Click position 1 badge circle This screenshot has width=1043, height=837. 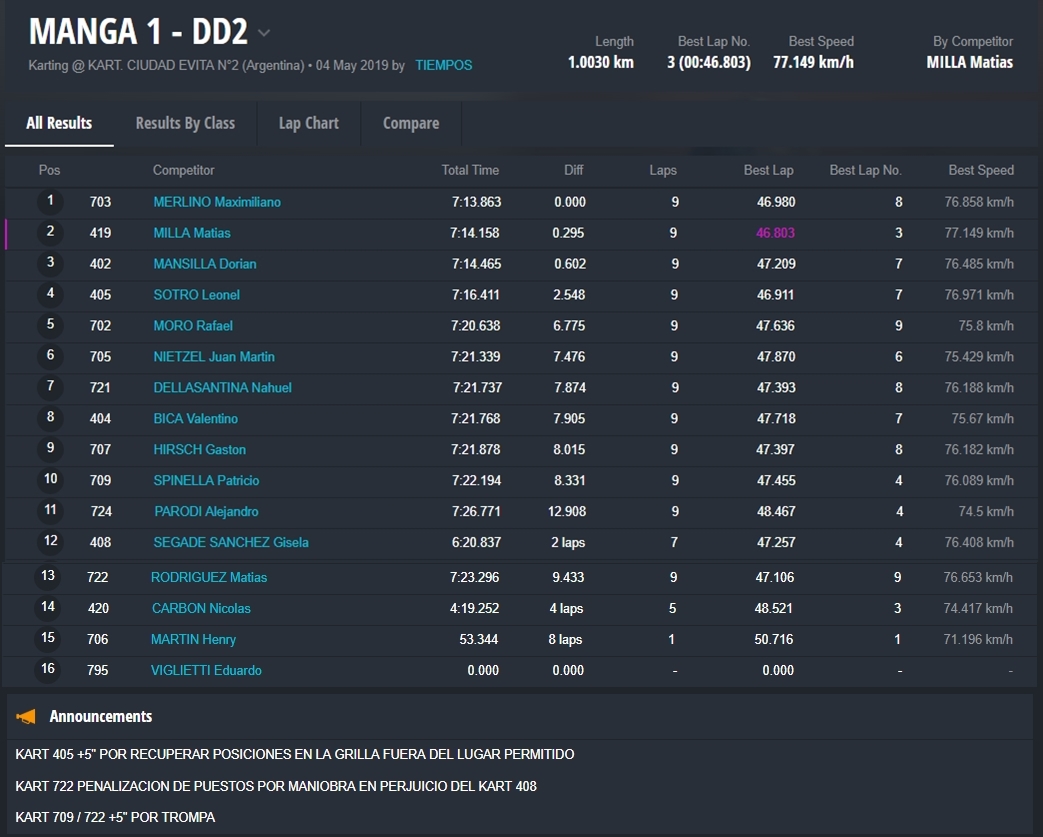(50, 202)
